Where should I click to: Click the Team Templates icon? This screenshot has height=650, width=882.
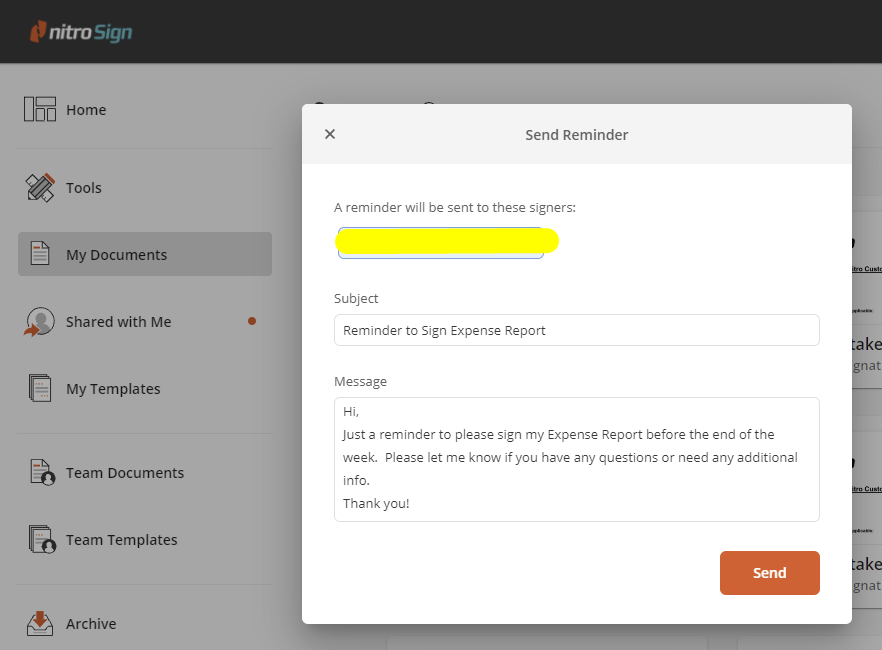coord(40,540)
